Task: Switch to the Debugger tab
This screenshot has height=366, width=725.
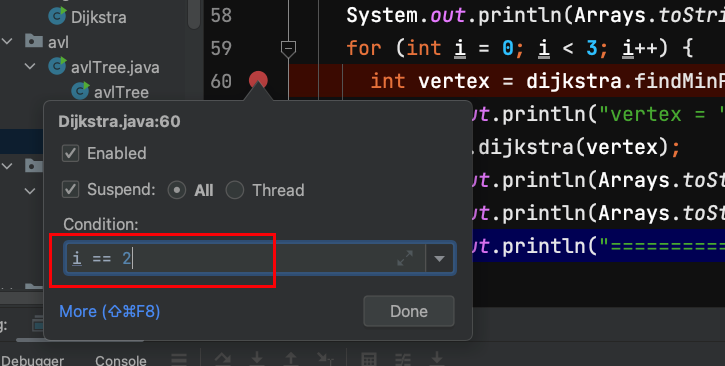Action: coord(32,360)
